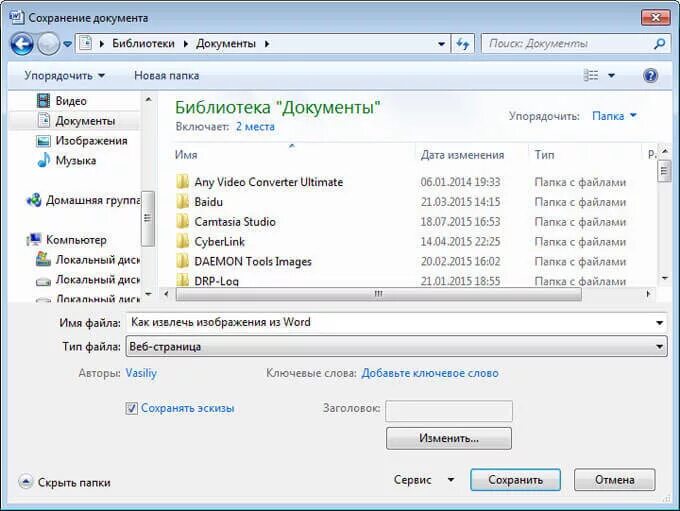Viewport: 680px width, 511px height.
Task: Click the file list vertical scrollbar thumb
Action: point(664,171)
